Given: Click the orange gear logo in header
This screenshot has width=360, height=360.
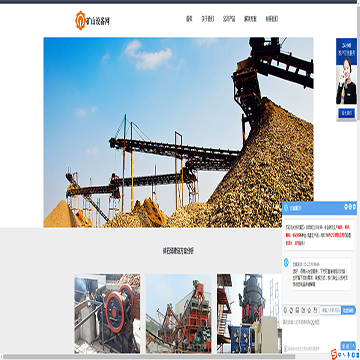Looking at the screenshot, I should point(80,20).
